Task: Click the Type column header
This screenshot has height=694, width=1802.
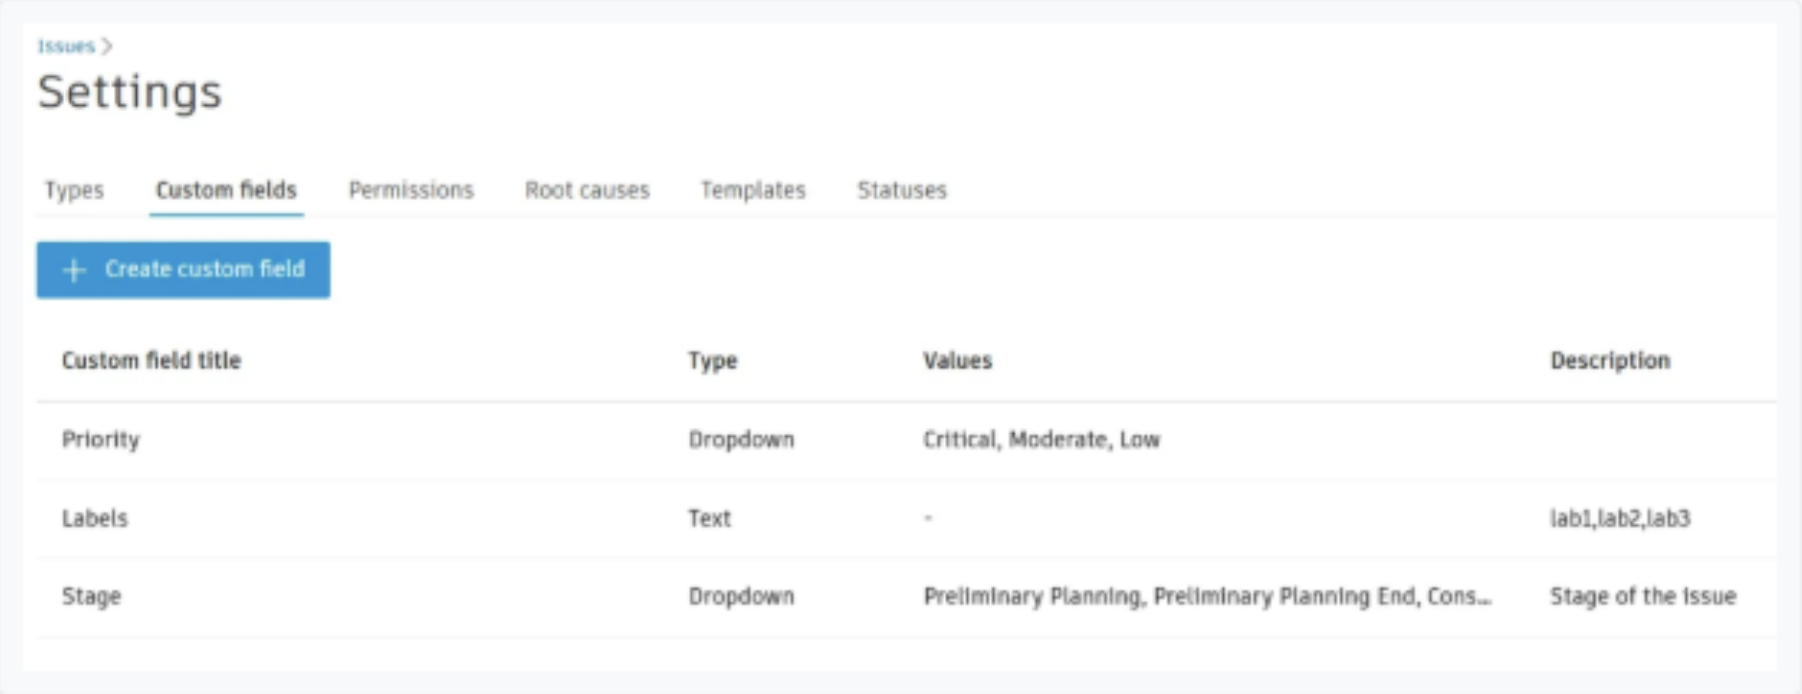Action: coord(712,361)
